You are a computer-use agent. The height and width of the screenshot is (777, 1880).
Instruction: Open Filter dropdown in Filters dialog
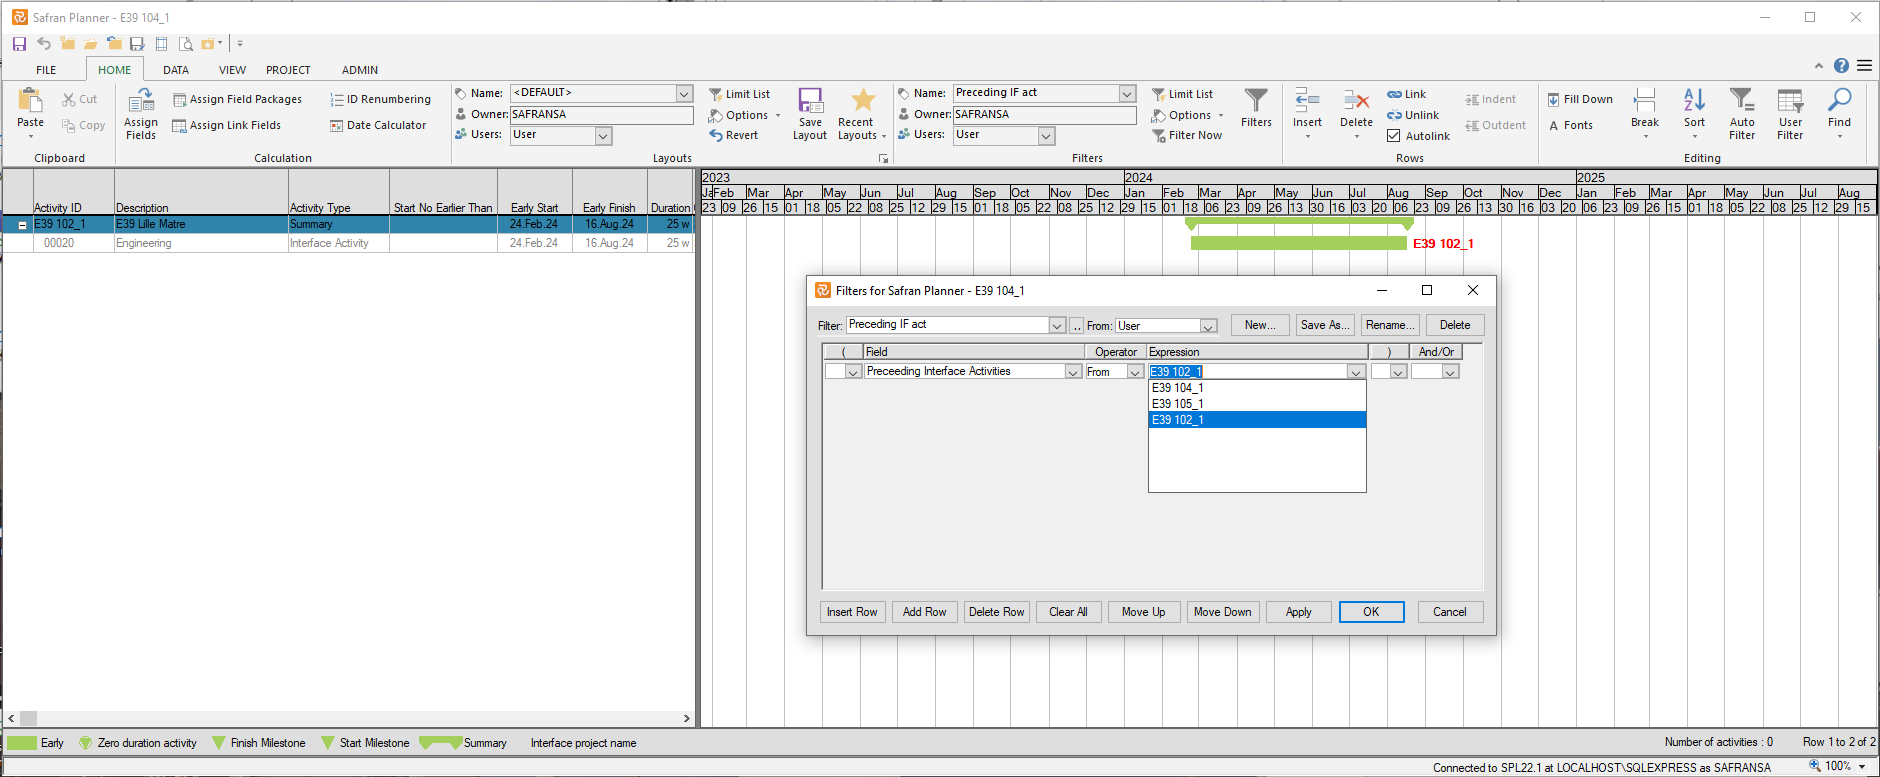(x=1057, y=326)
